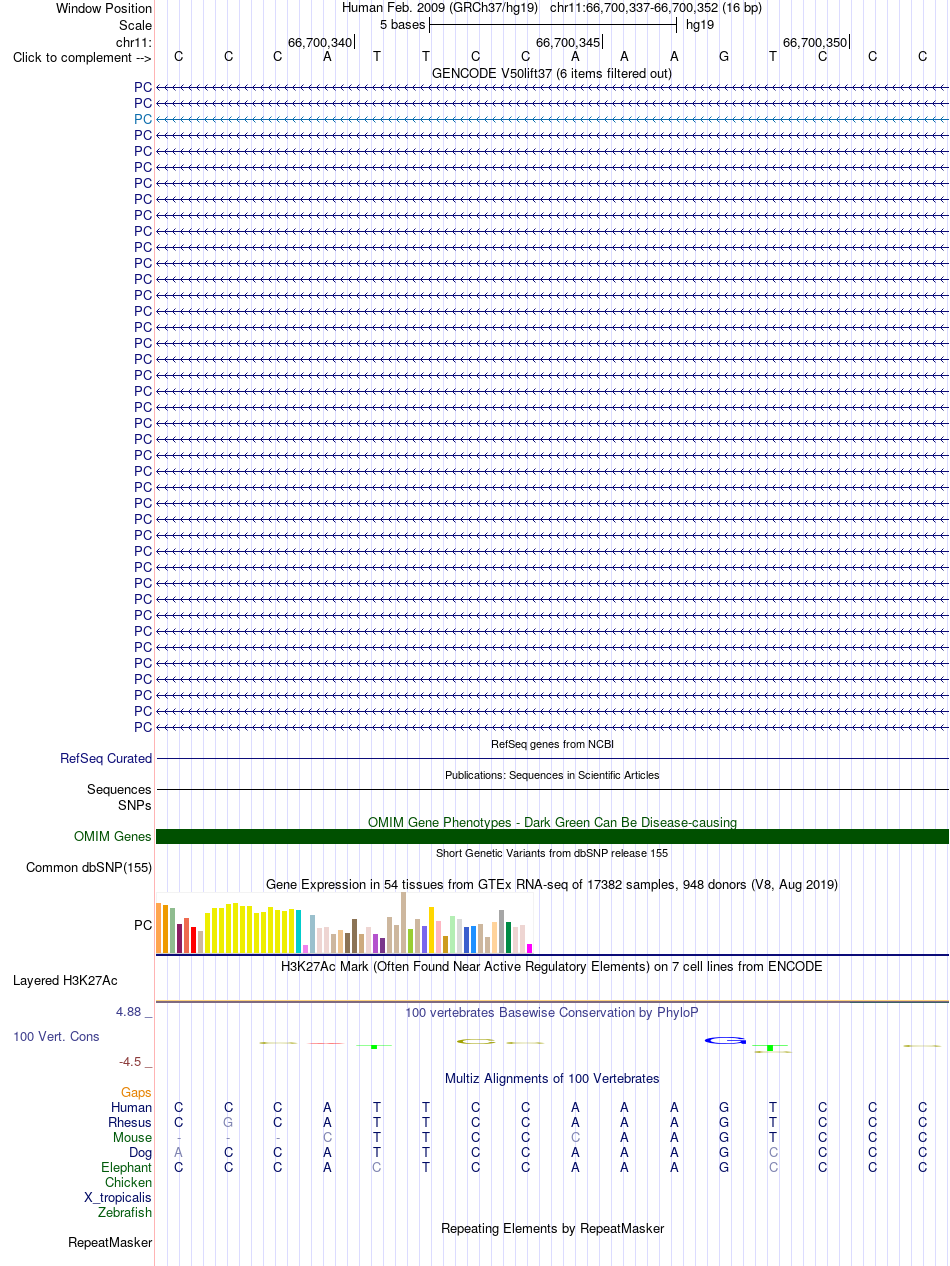Open the '100 Vert. Cons' track label
Screen dimensions: 950x1266
pos(56,1037)
